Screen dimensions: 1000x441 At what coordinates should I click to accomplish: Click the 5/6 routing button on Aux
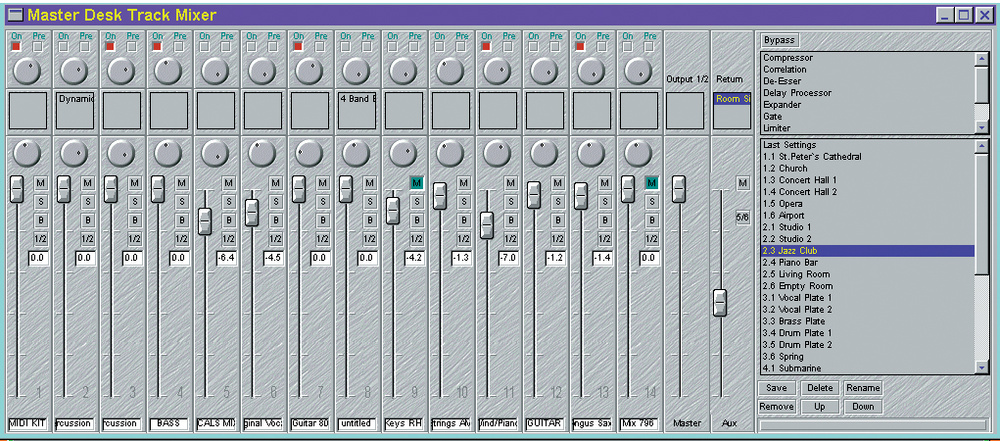pos(742,218)
